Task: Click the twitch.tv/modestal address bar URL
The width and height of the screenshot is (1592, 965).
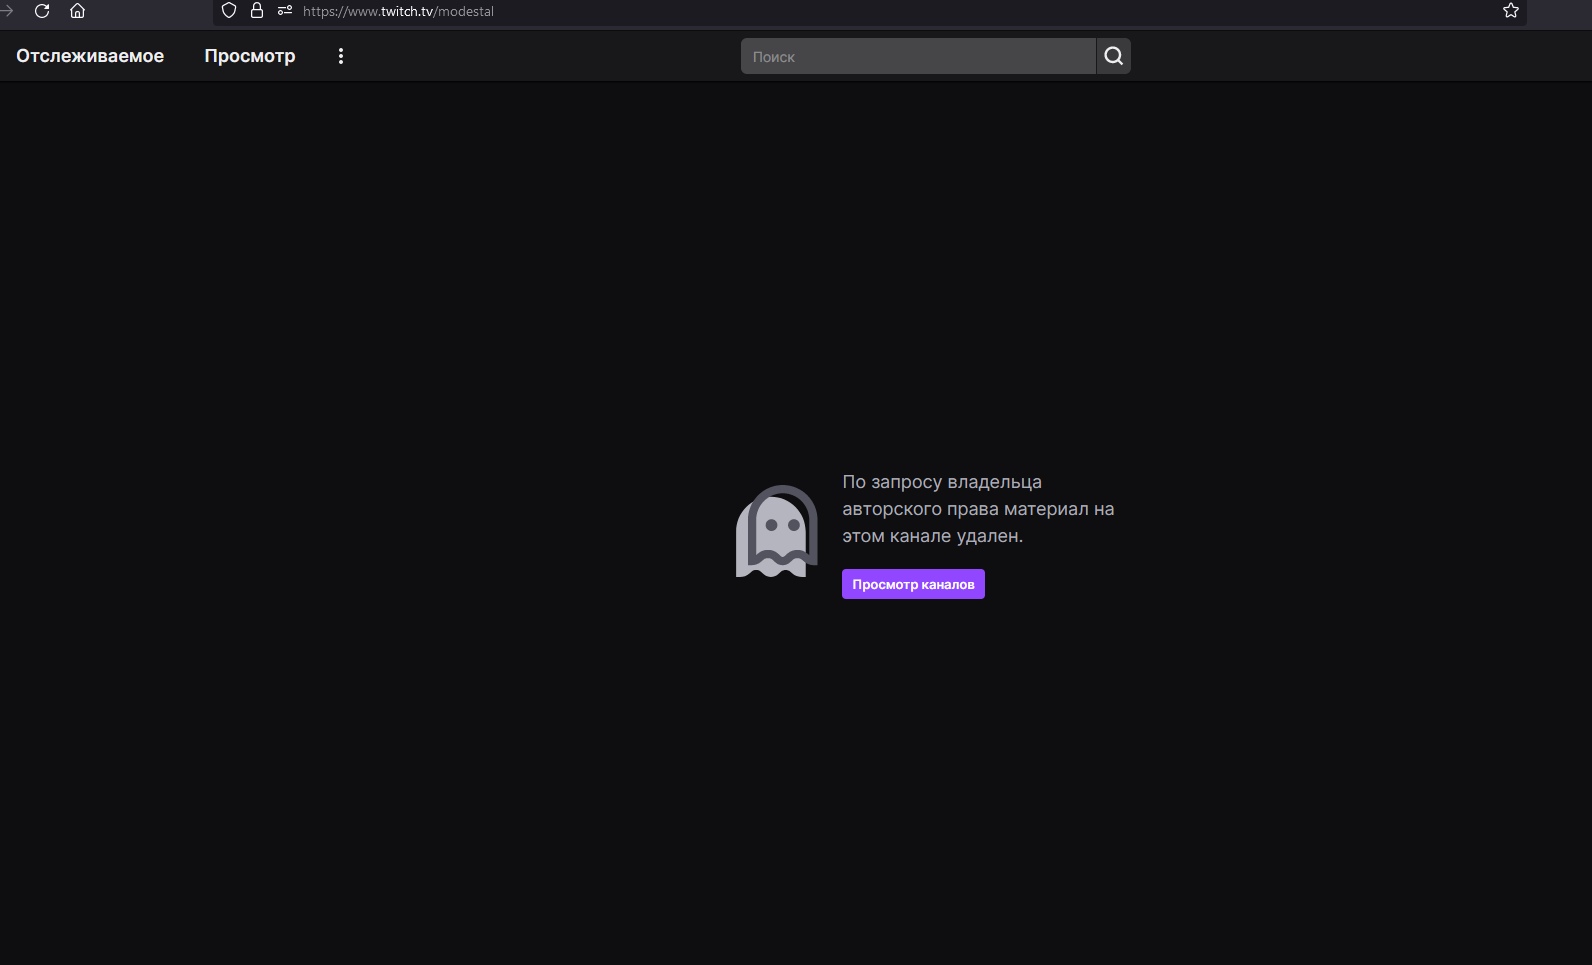Action: click(398, 11)
